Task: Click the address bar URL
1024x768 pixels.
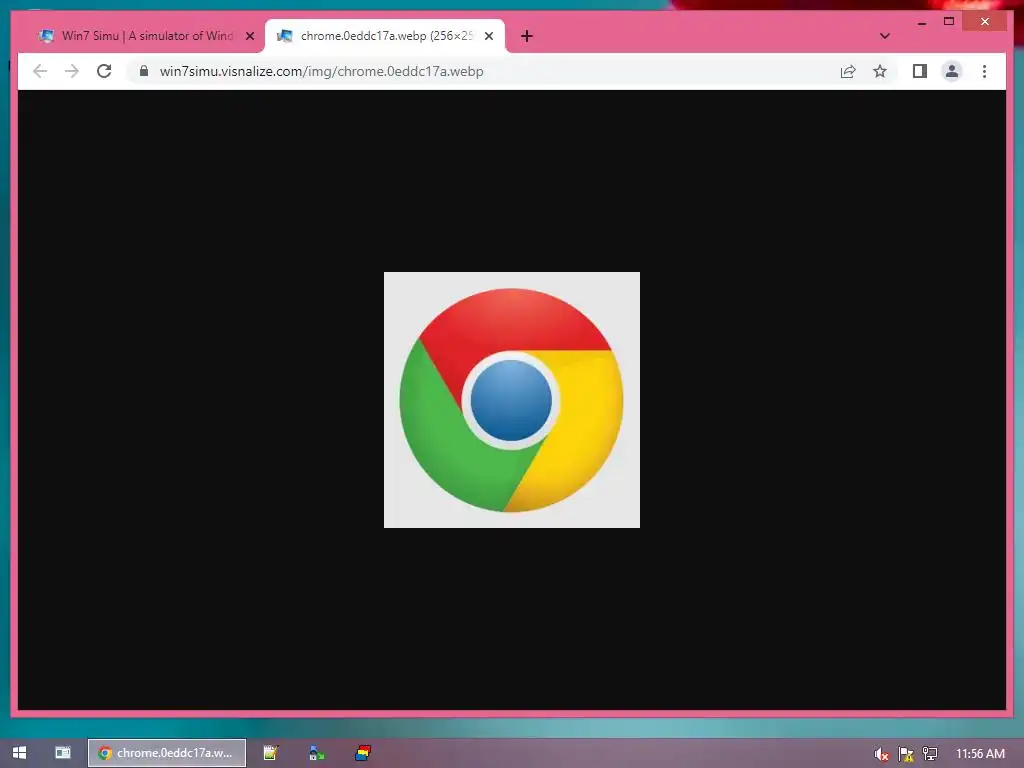Action: (x=321, y=71)
